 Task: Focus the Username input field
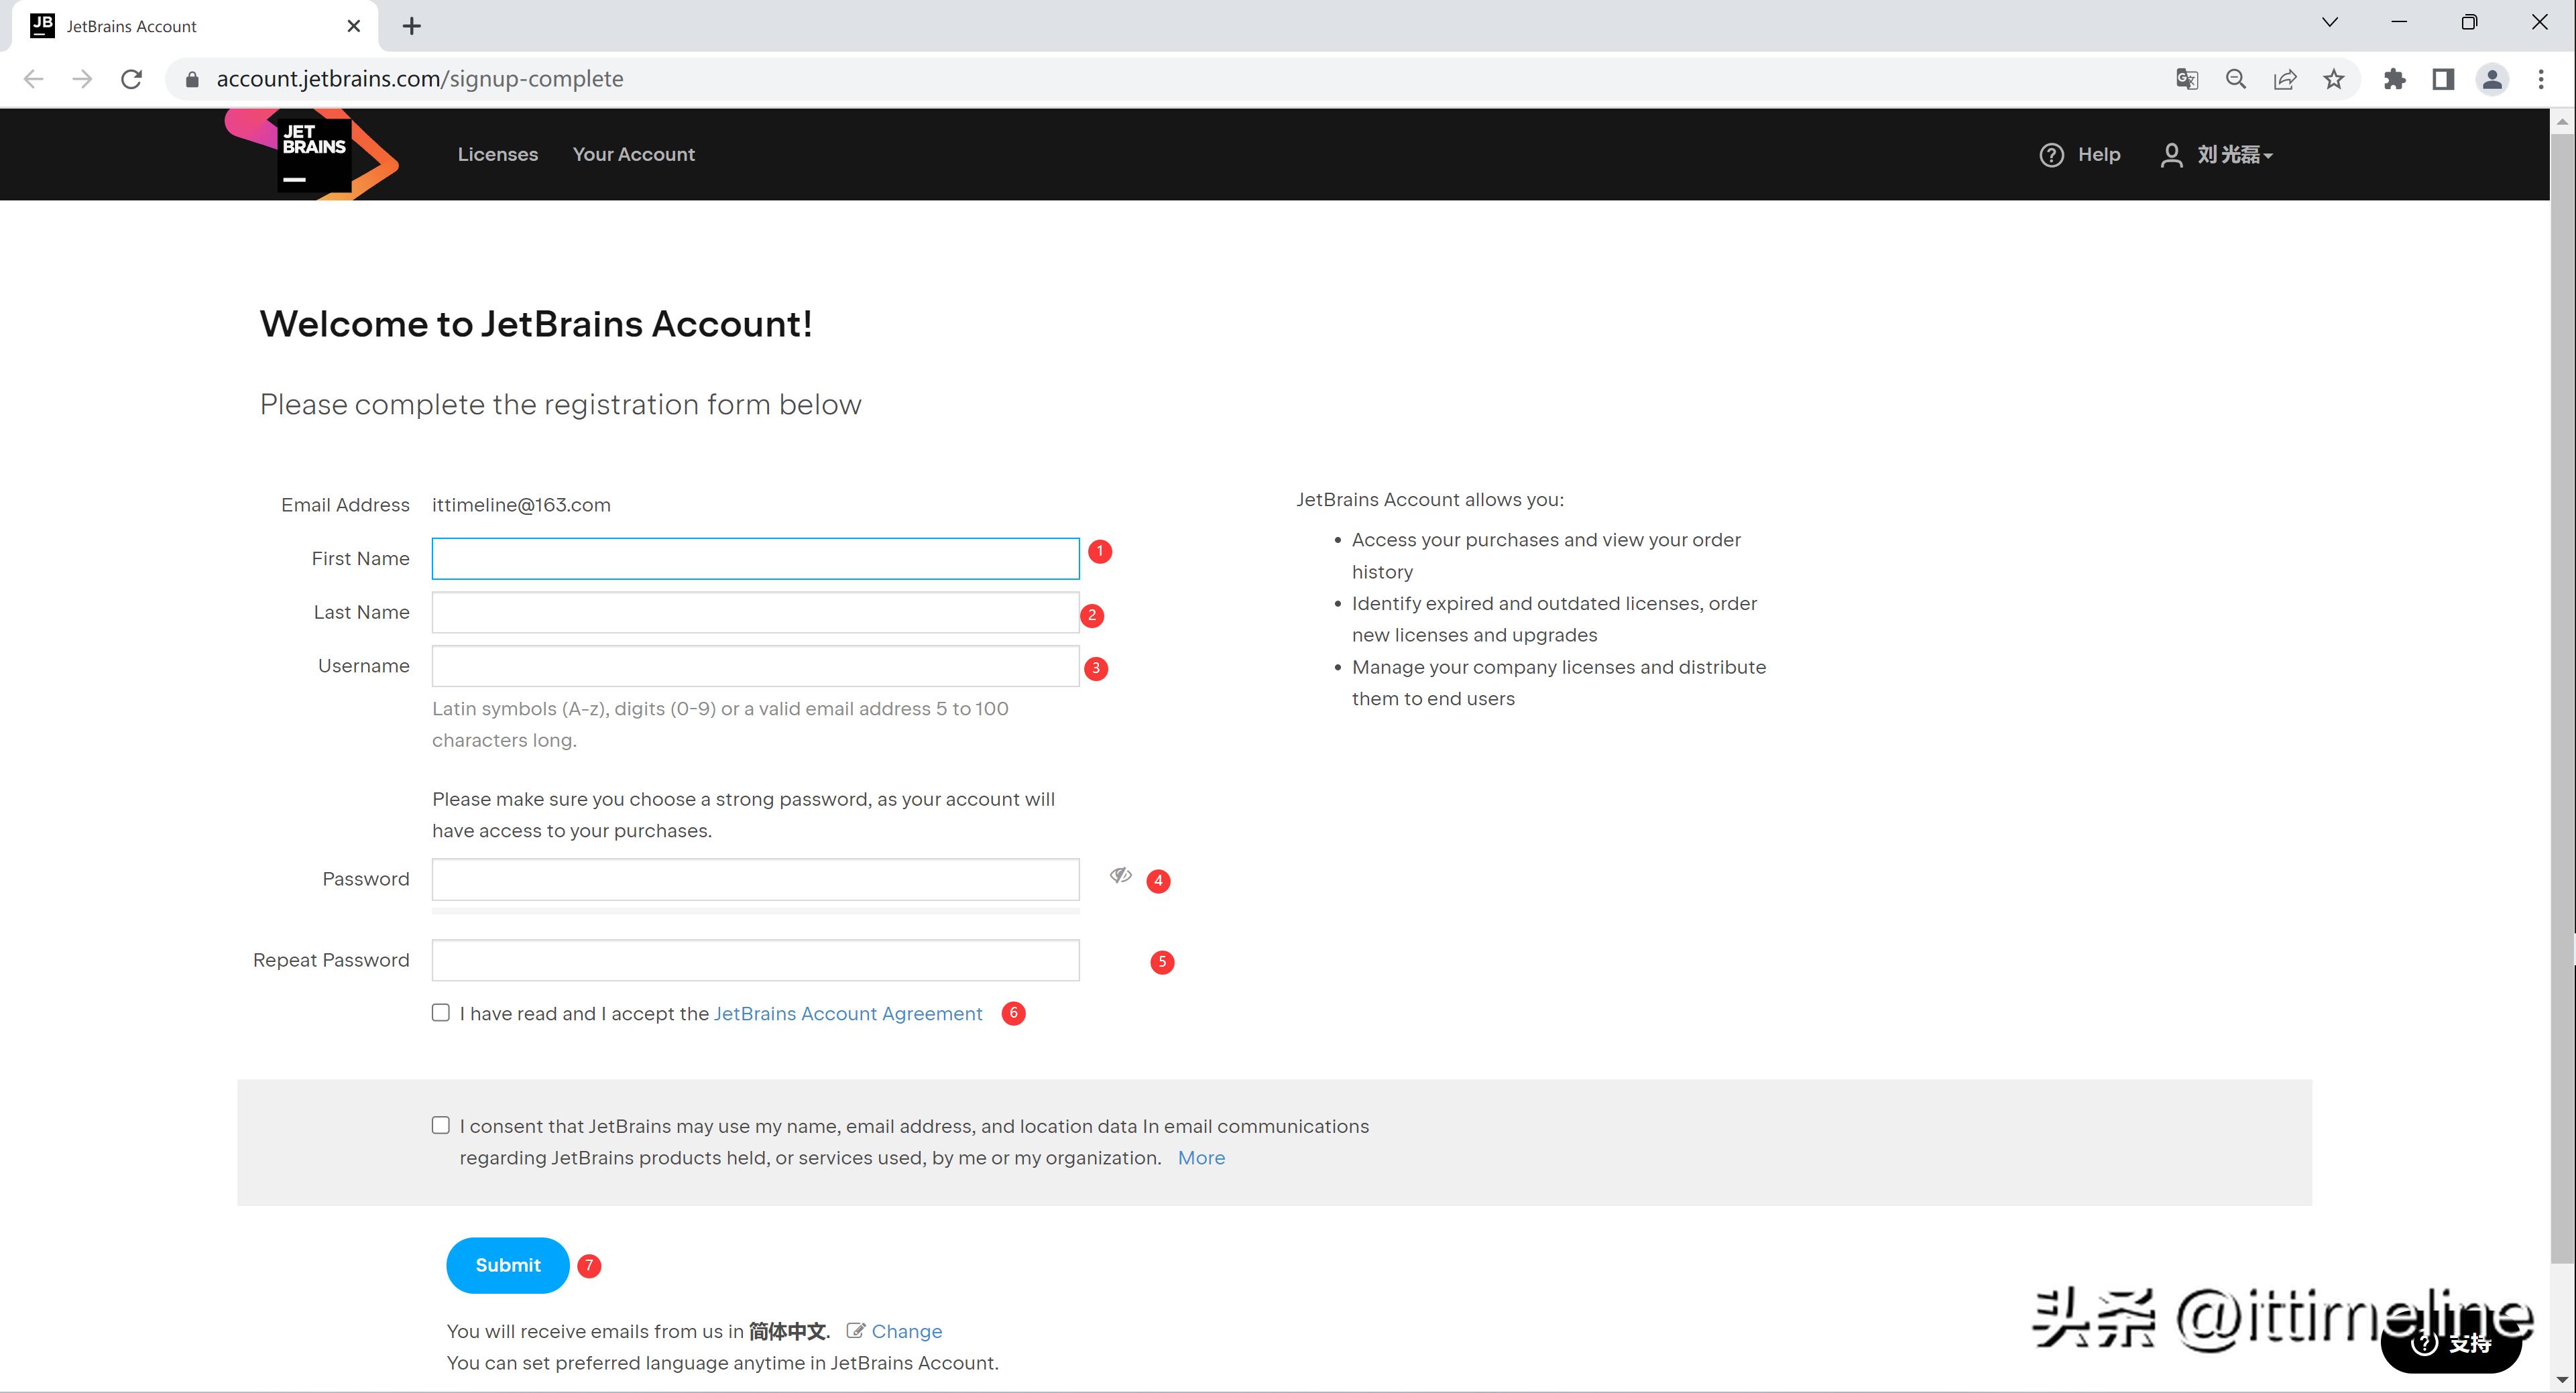[755, 666]
